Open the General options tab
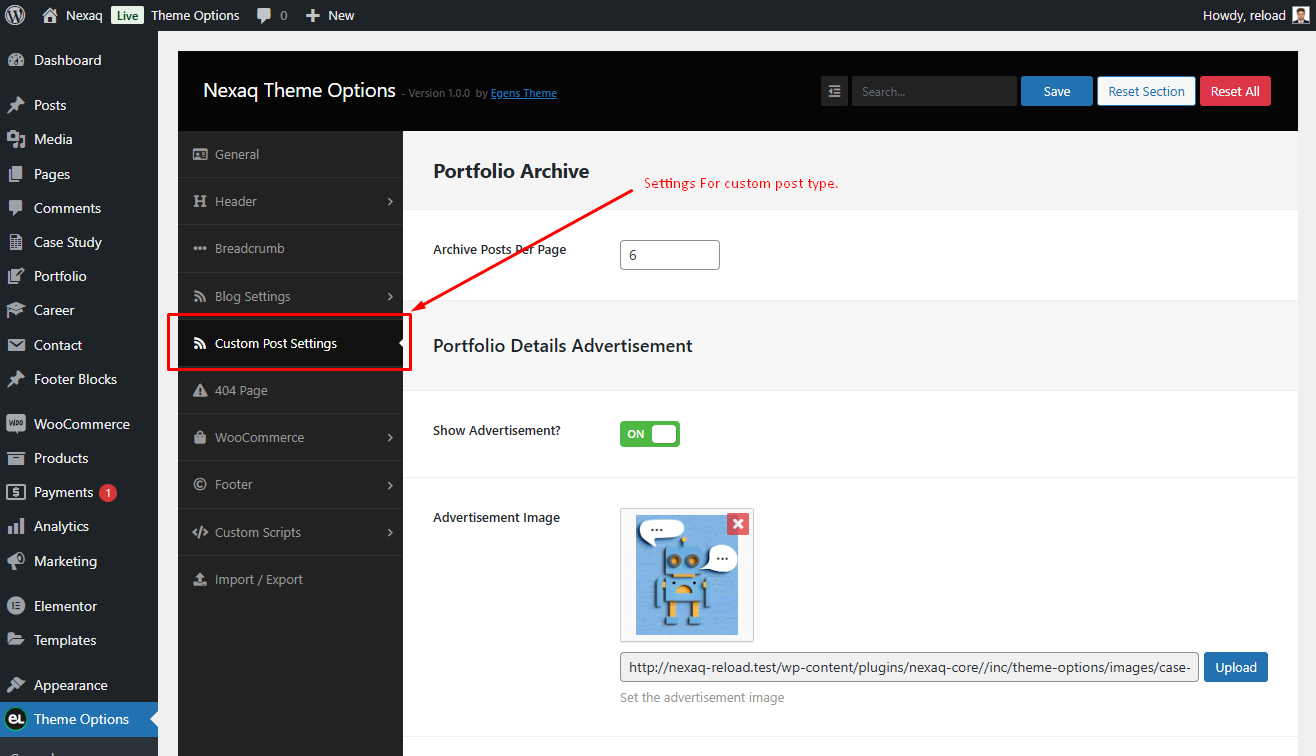1316x756 pixels. (x=290, y=154)
